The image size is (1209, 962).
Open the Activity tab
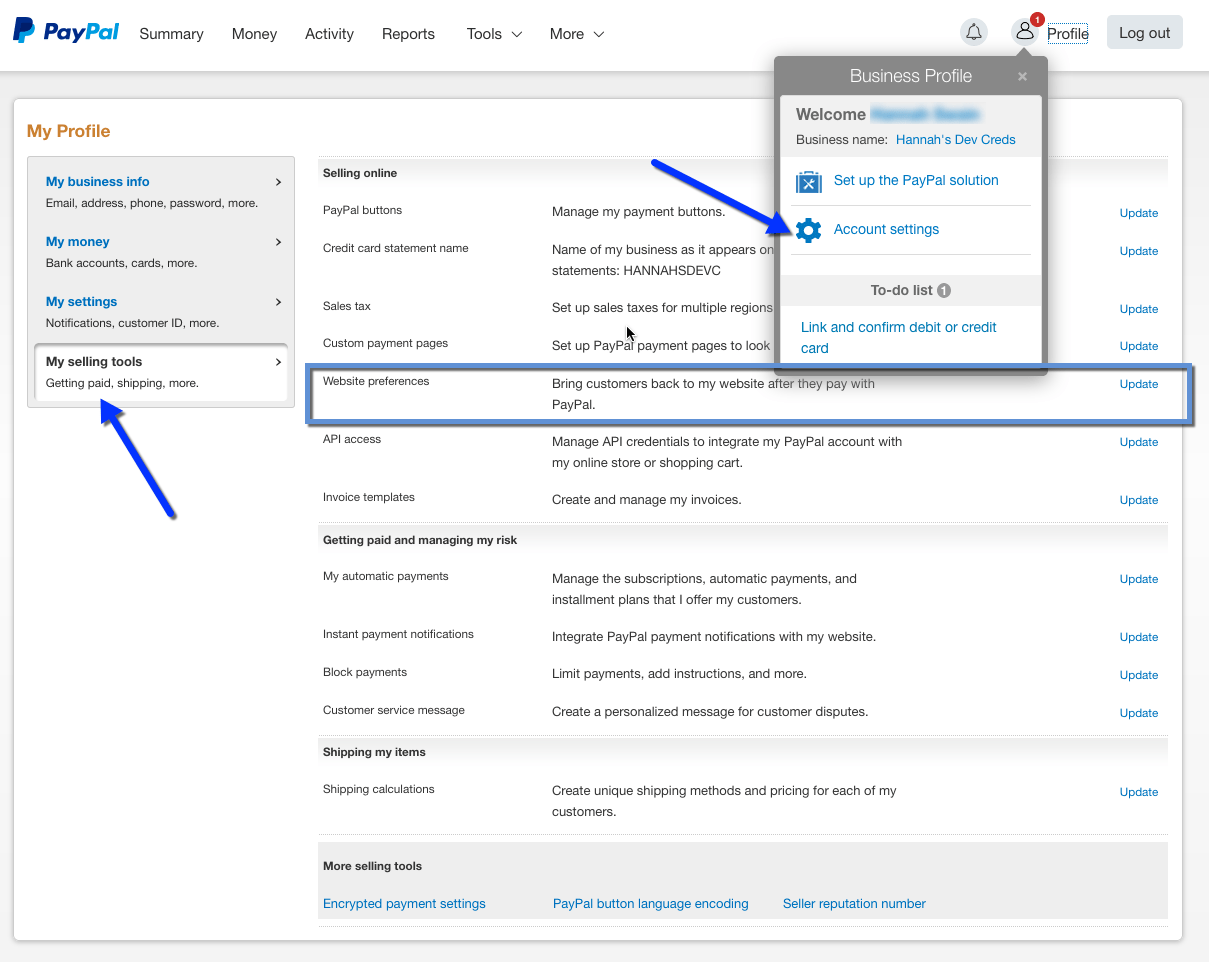pyautogui.click(x=329, y=34)
